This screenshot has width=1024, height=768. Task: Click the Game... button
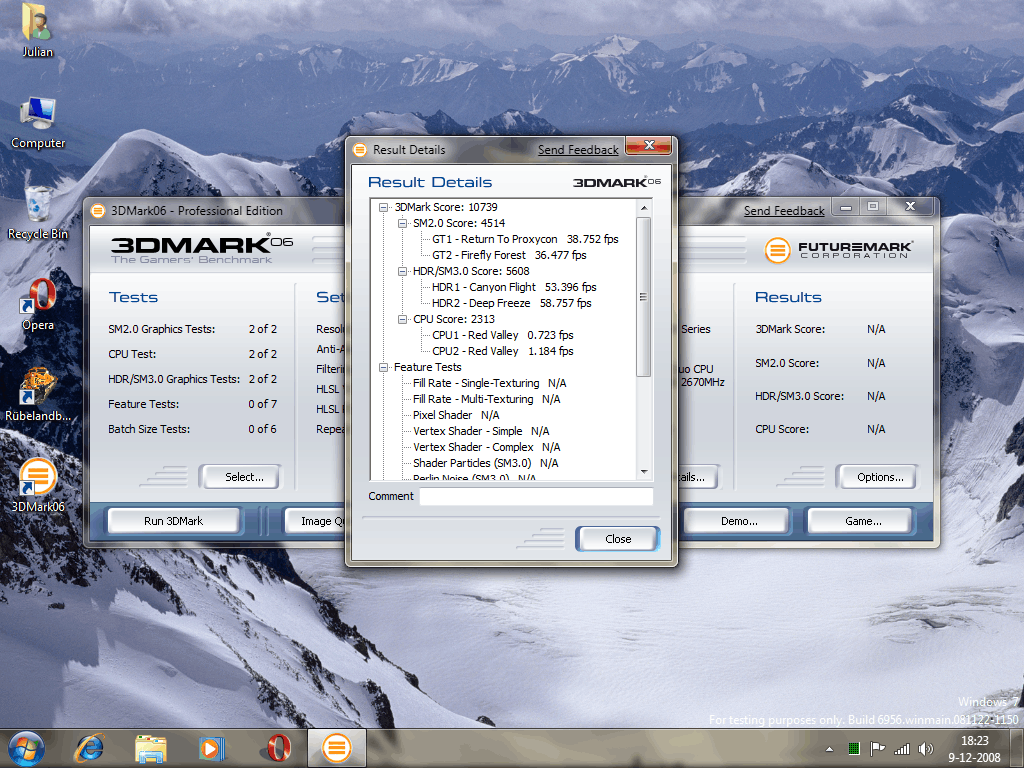click(862, 521)
